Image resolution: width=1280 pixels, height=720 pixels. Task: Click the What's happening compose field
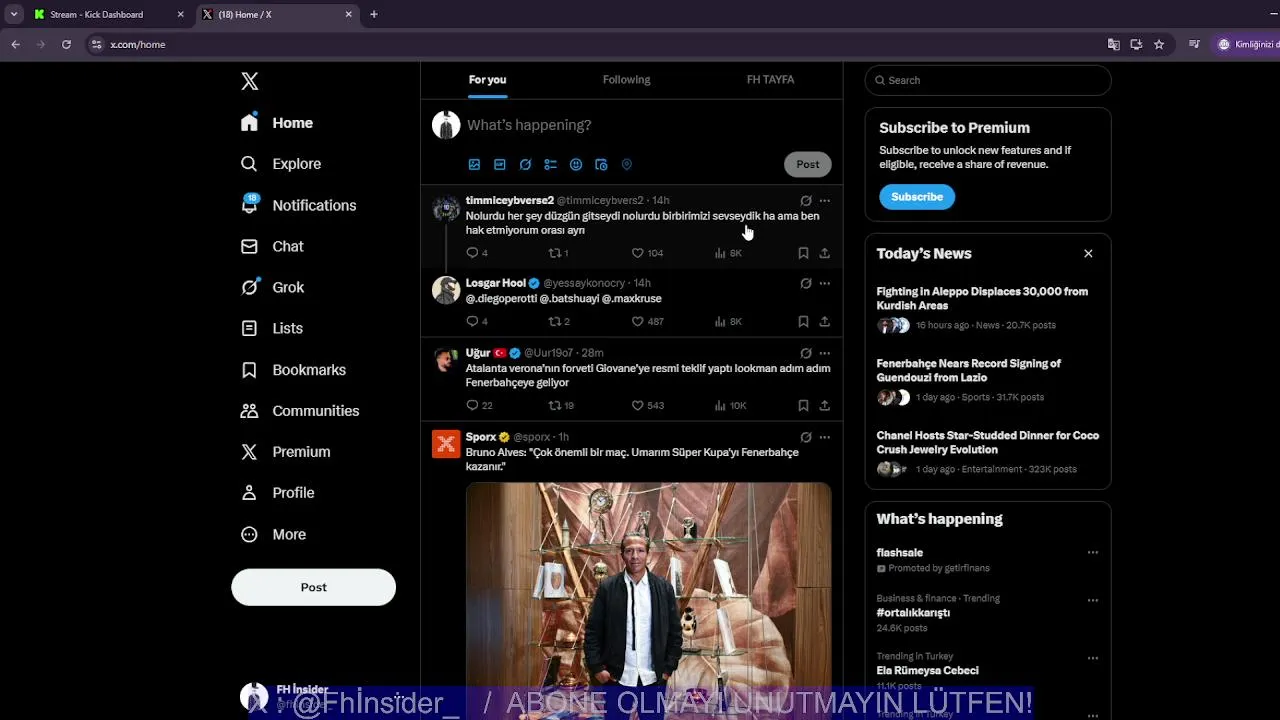click(648, 125)
